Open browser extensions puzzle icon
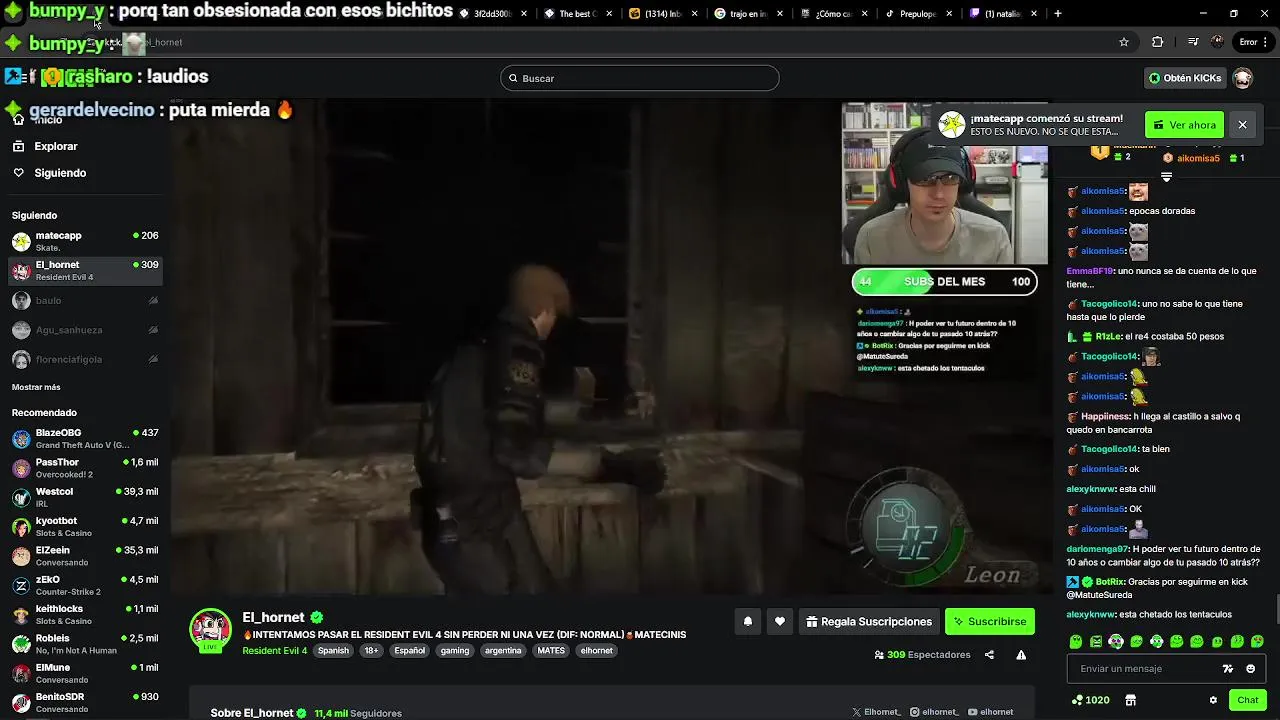Image resolution: width=1280 pixels, height=720 pixels. [1158, 42]
